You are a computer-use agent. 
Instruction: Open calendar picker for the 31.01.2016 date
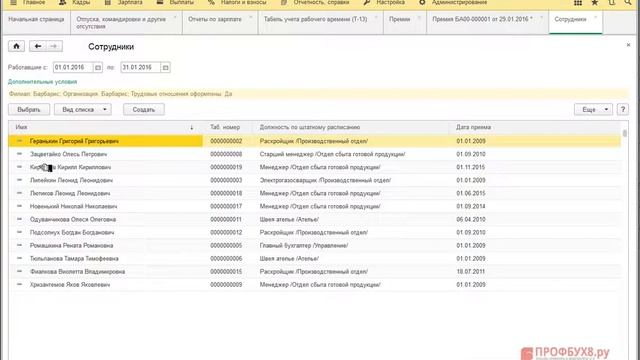165,68
